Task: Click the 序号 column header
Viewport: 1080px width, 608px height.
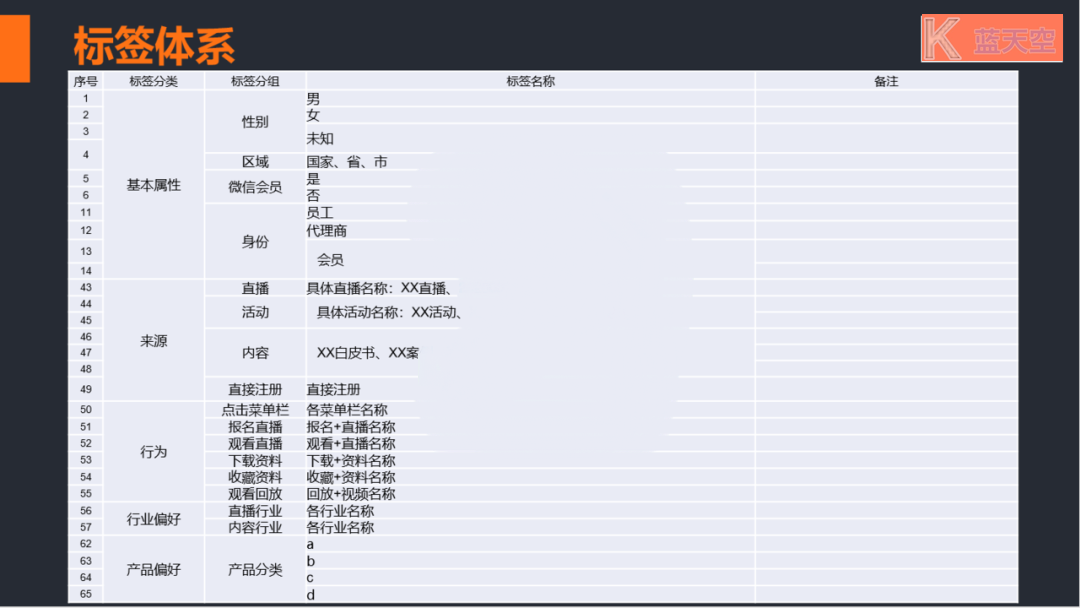Action: click(x=85, y=81)
